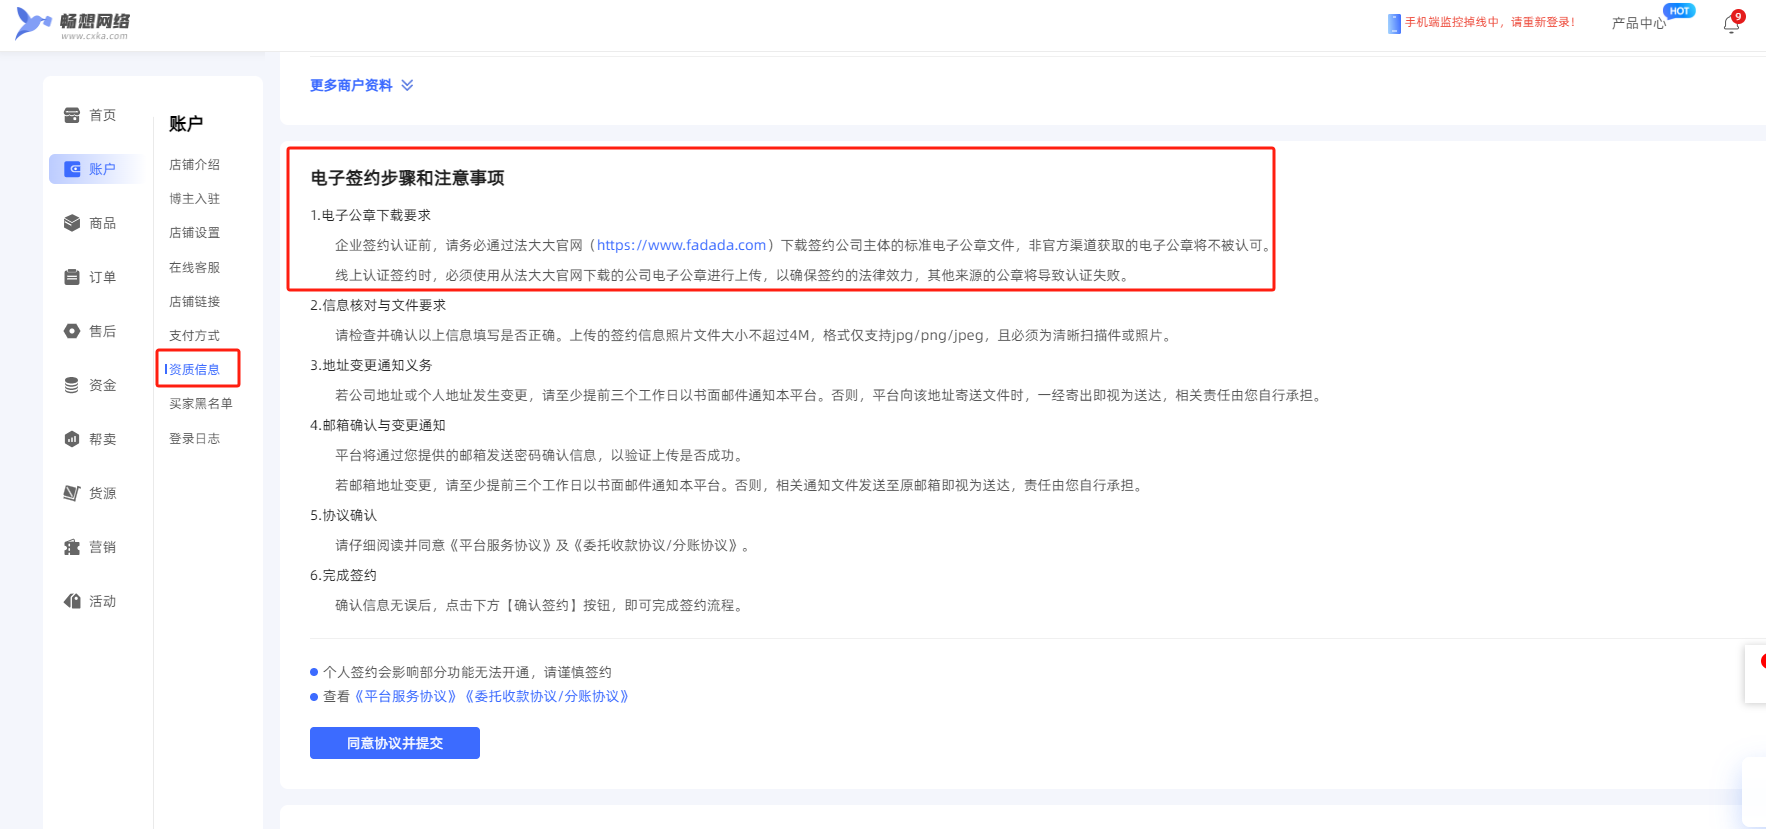Screen dimensions: 1766x829
Task: Open the 商品 navigation item
Action: pos(102,223)
